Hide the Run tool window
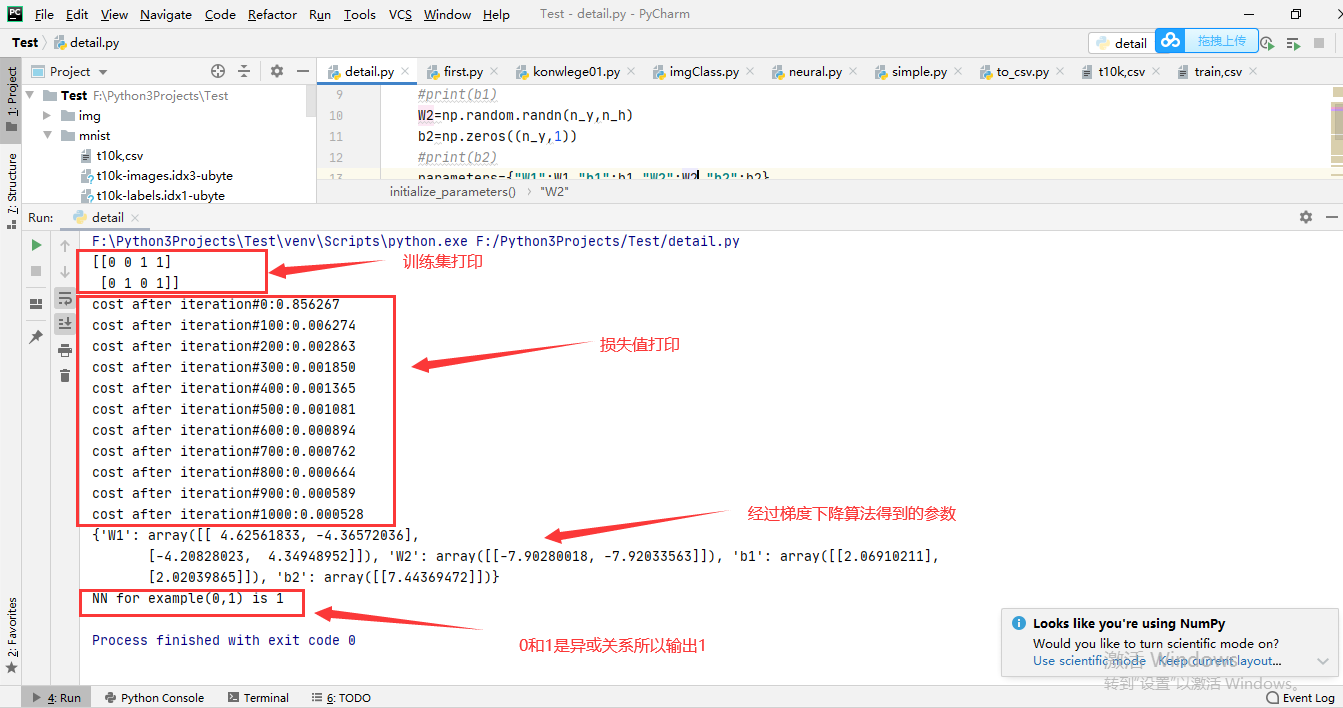1343x708 pixels. (1330, 217)
